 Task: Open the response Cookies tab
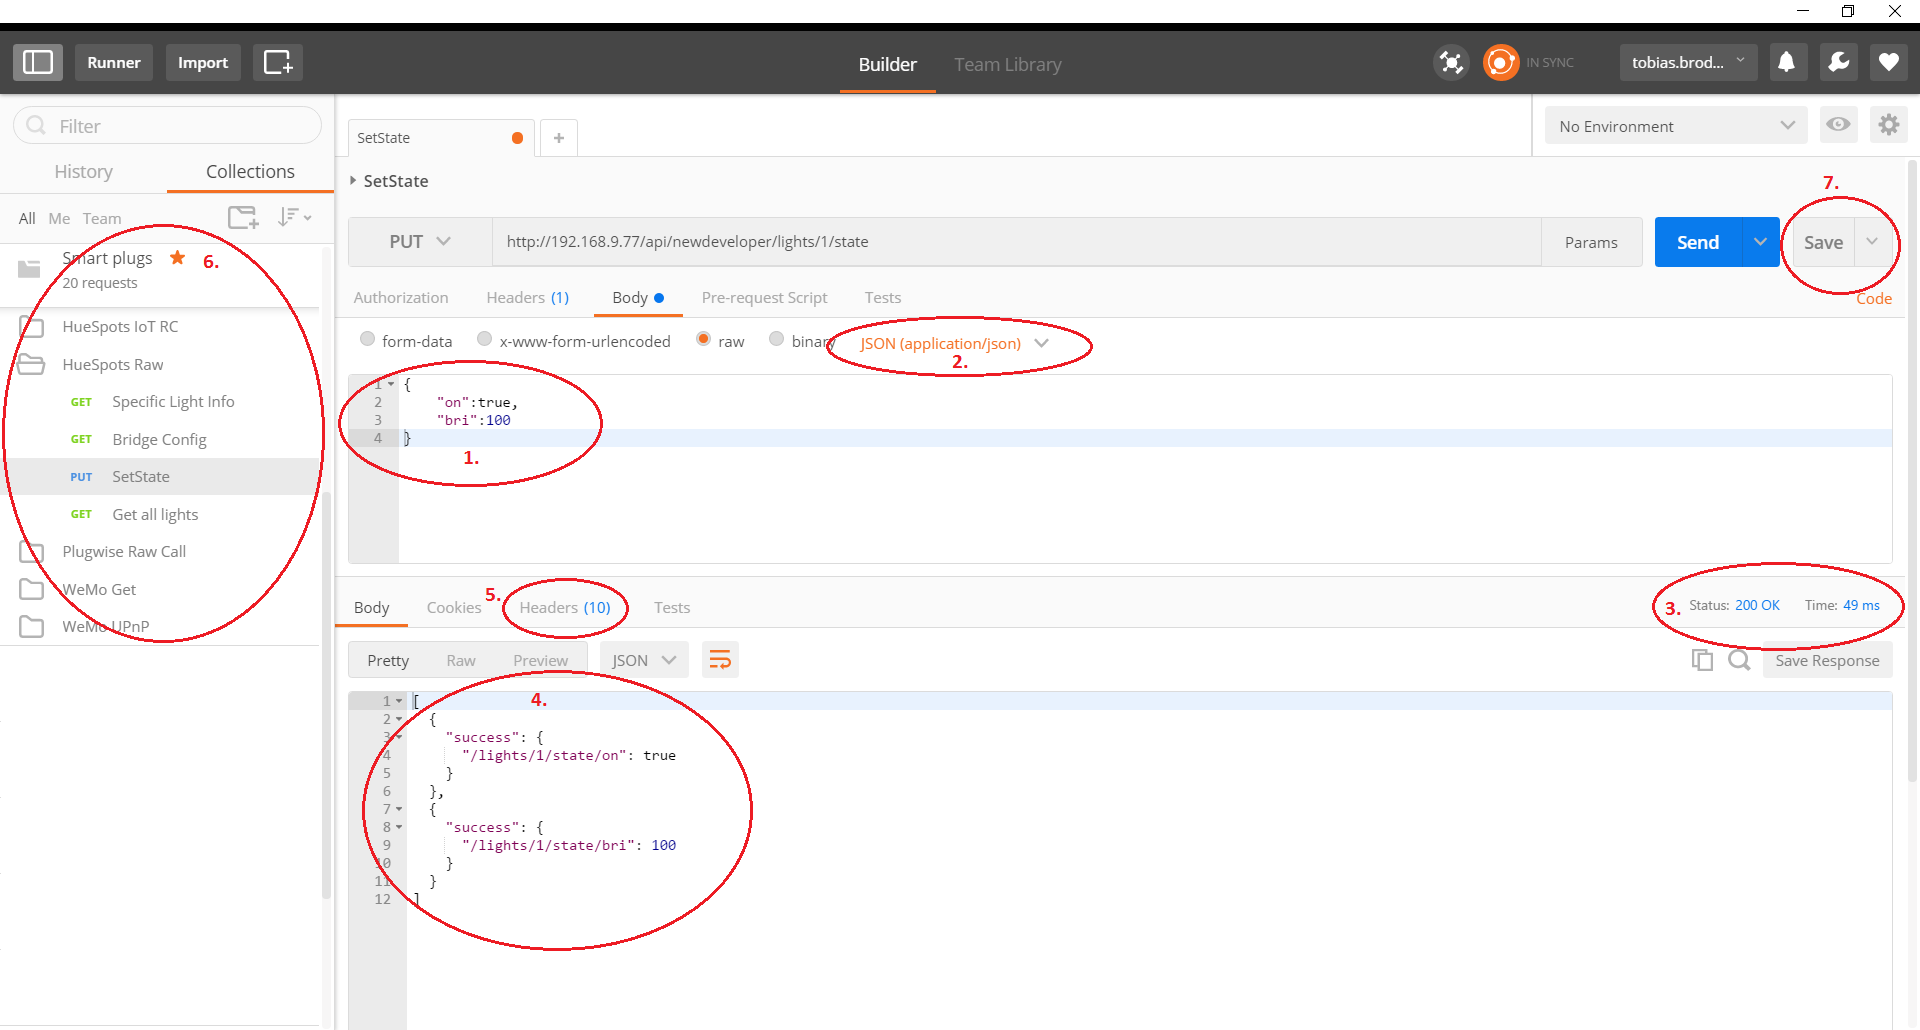[454, 608]
